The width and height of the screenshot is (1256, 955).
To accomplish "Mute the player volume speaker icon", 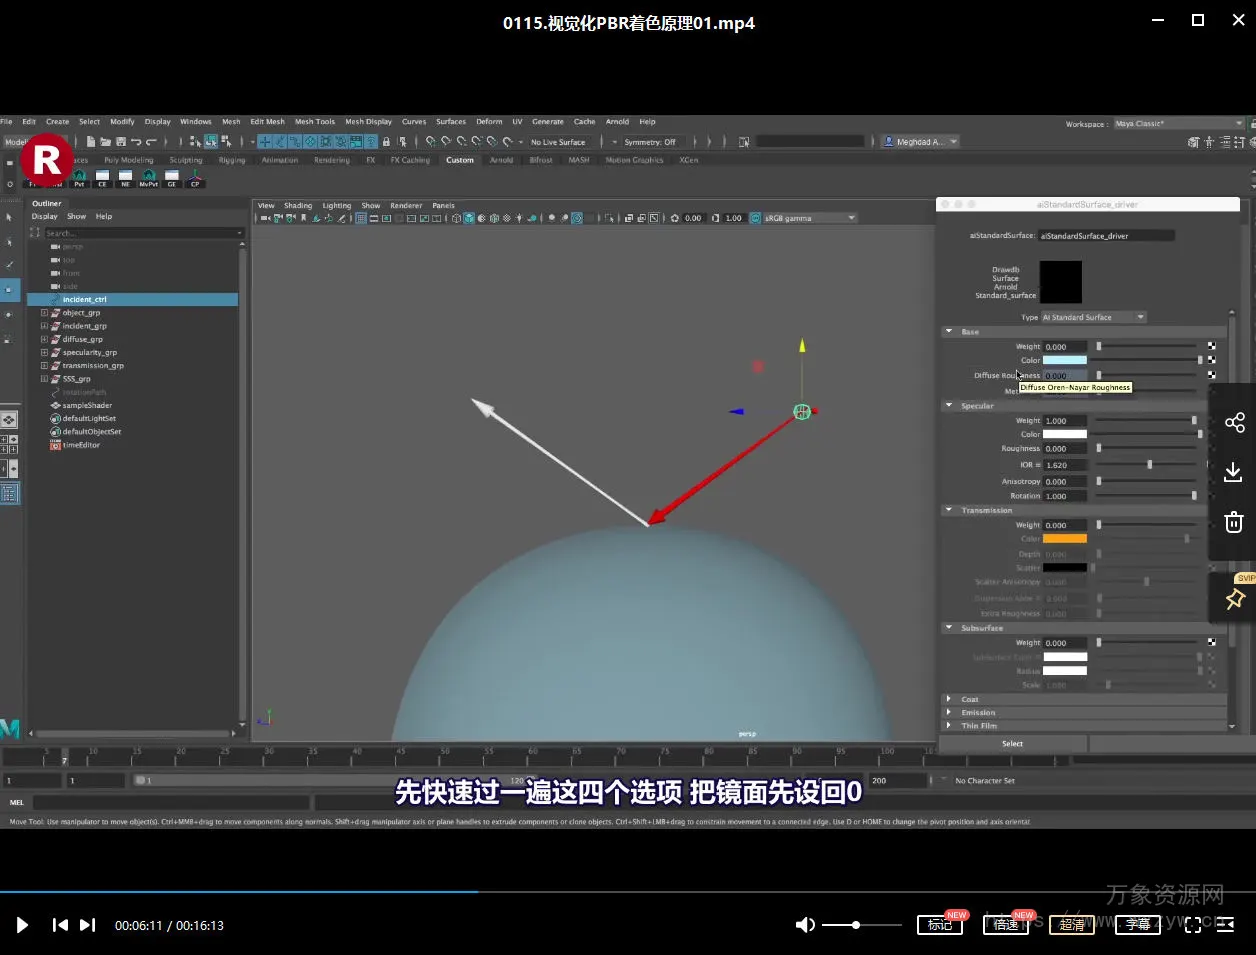I will click(804, 925).
